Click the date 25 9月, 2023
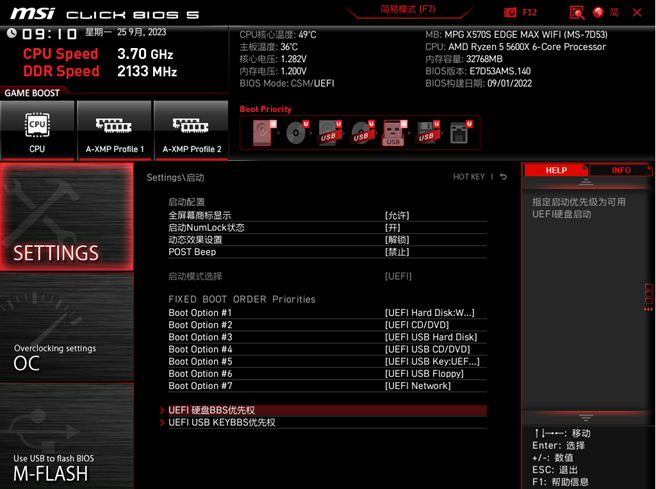Viewport: 656px width, 489px height. [141, 32]
